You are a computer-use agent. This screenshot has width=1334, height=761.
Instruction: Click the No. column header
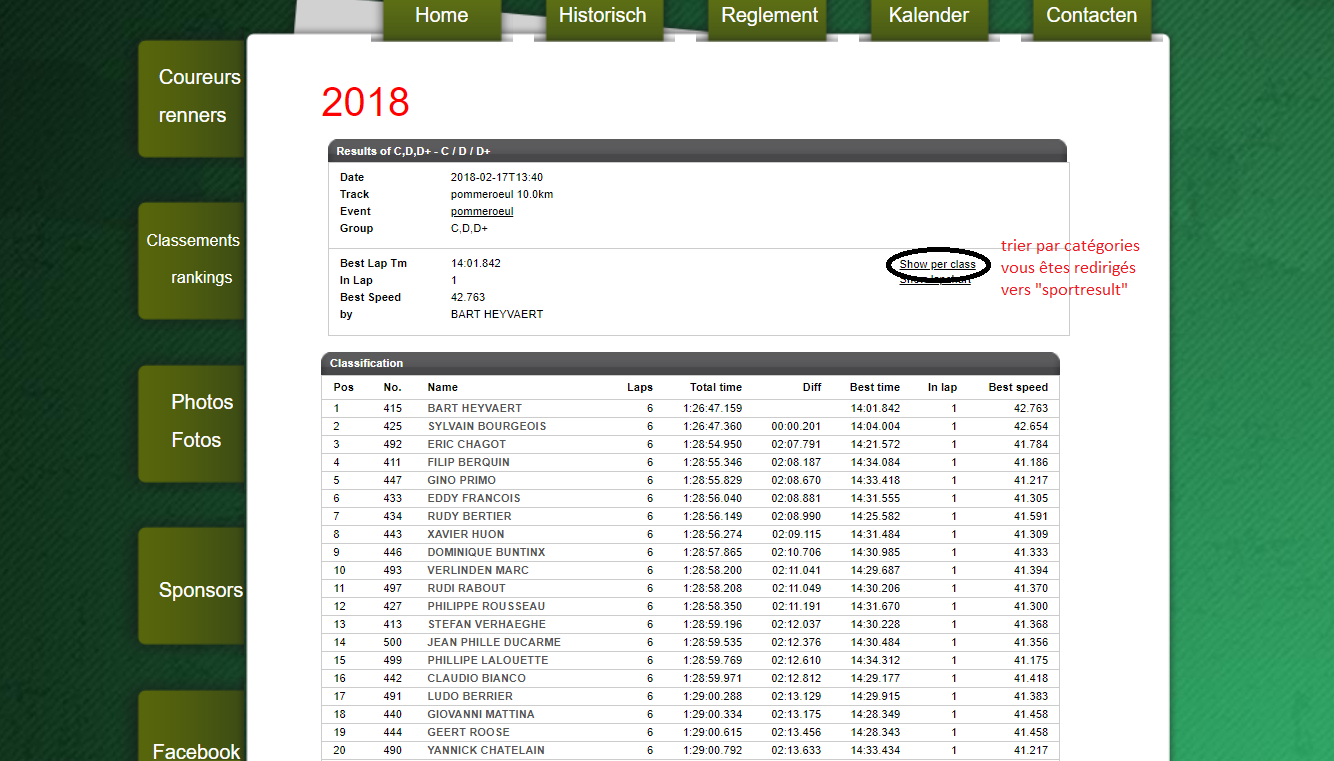tap(392, 388)
